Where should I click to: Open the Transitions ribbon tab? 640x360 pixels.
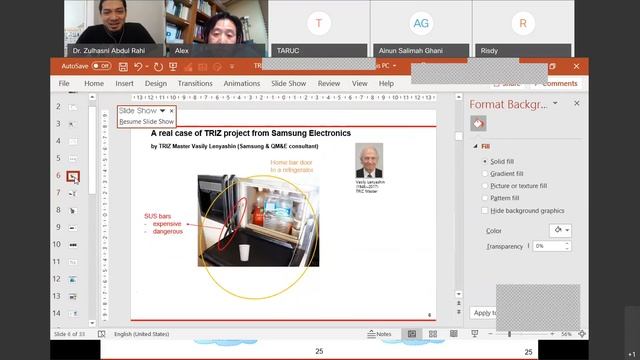click(195, 83)
